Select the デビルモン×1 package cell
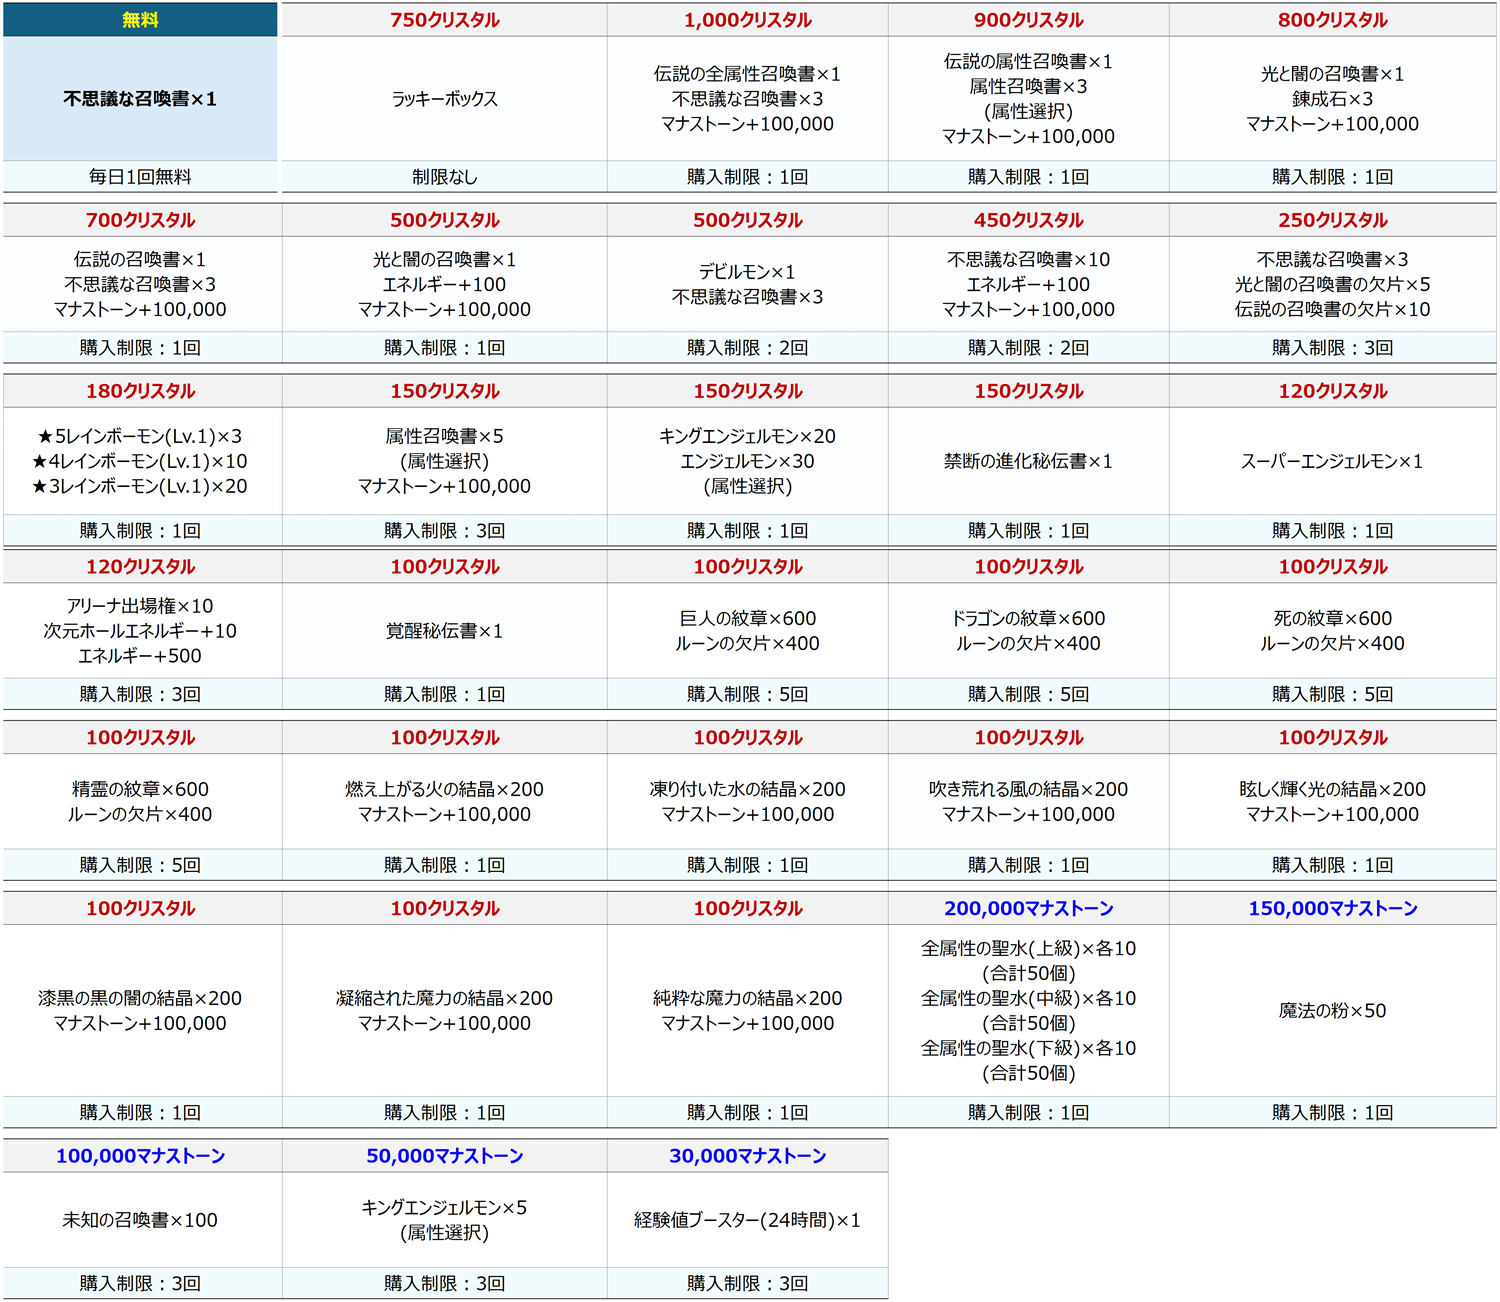The image size is (1500, 1302). pyautogui.click(x=747, y=284)
